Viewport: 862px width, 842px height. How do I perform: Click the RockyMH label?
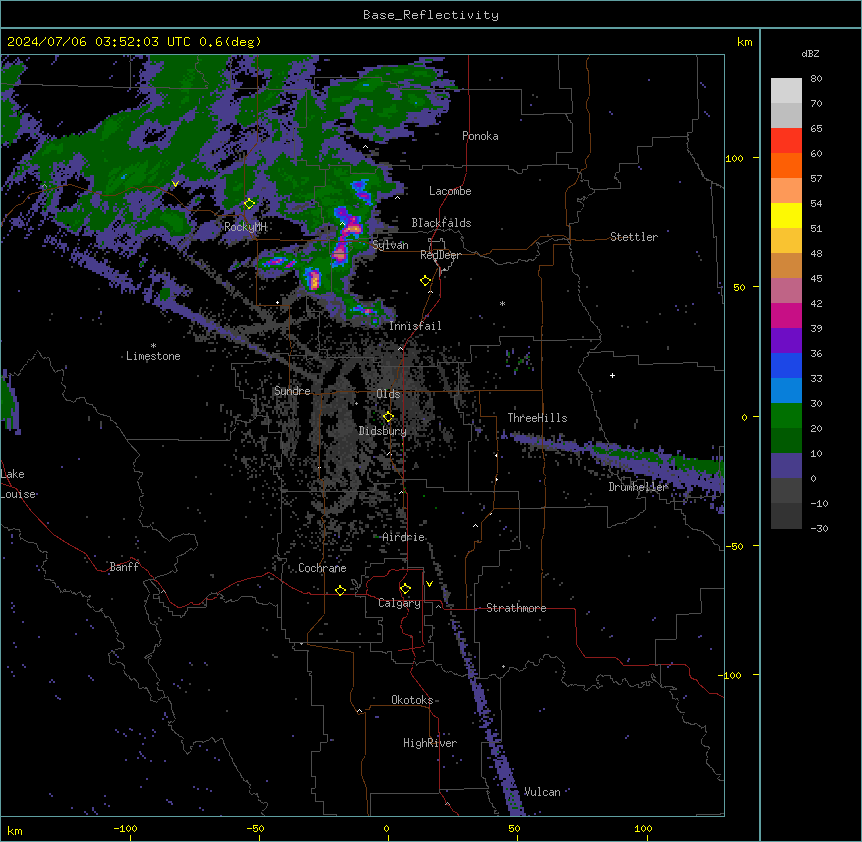click(x=245, y=227)
